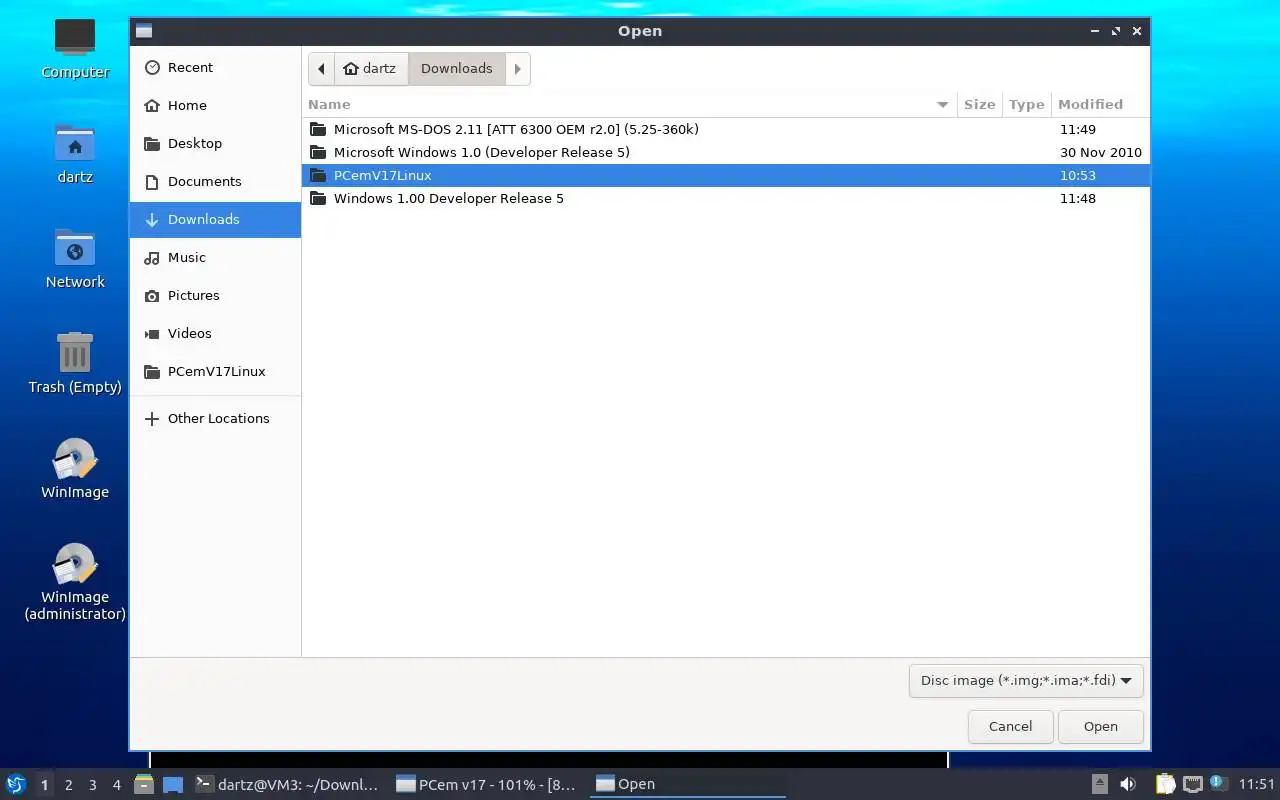Viewport: 1280px width, 800px height.
Task: Sort by Size column header
Action: [979, 104]
